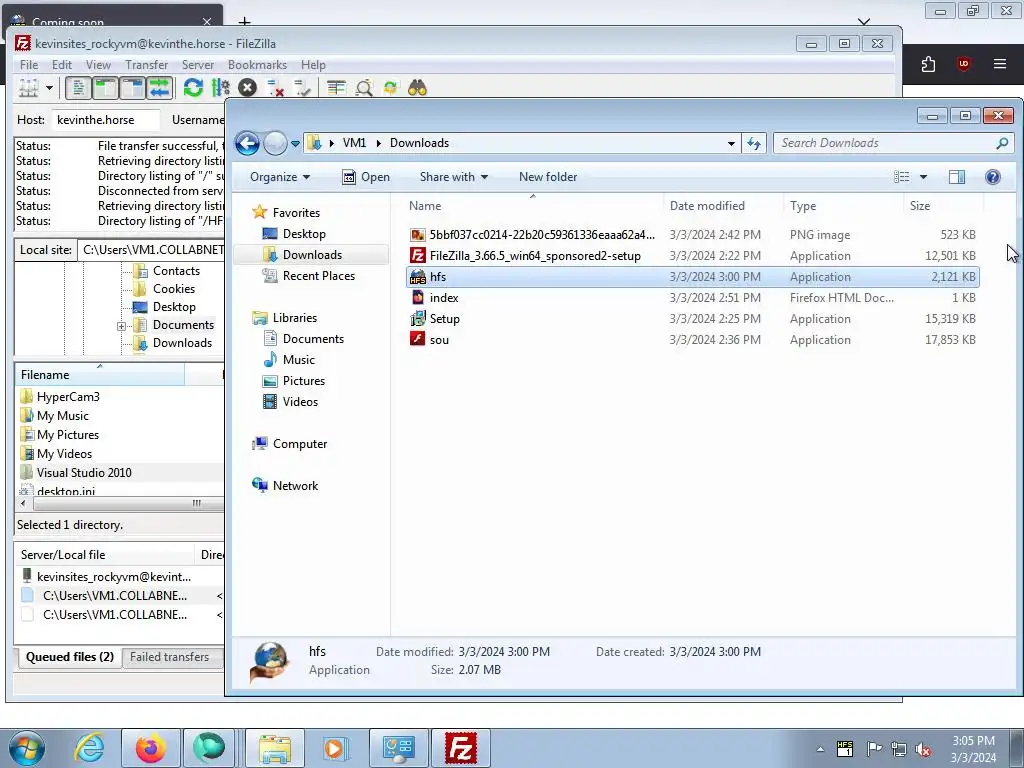
Task: Cancel current operation in FileZilla
Action: pyautogui.click(x=248, y=88)
